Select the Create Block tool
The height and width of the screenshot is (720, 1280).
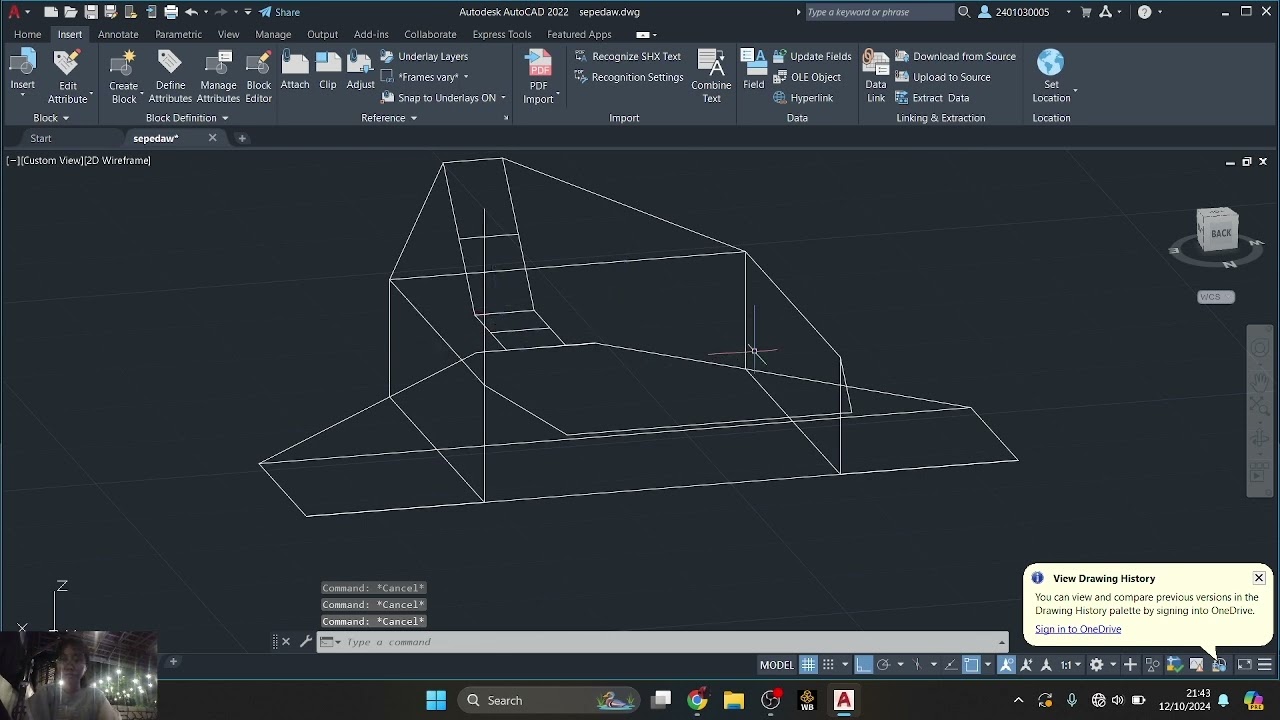(x=123, y=76)
